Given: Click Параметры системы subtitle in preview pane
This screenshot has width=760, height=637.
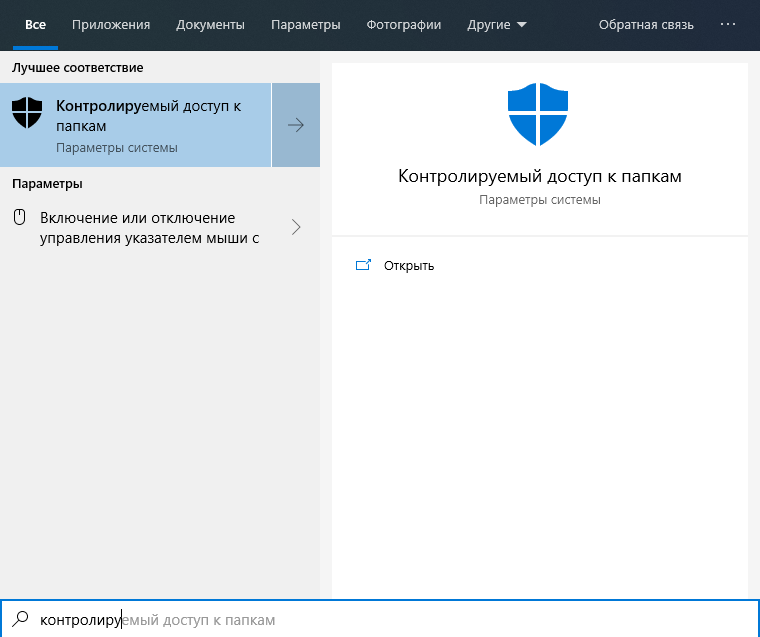Looking at the screenshot, I should point(539,200).
